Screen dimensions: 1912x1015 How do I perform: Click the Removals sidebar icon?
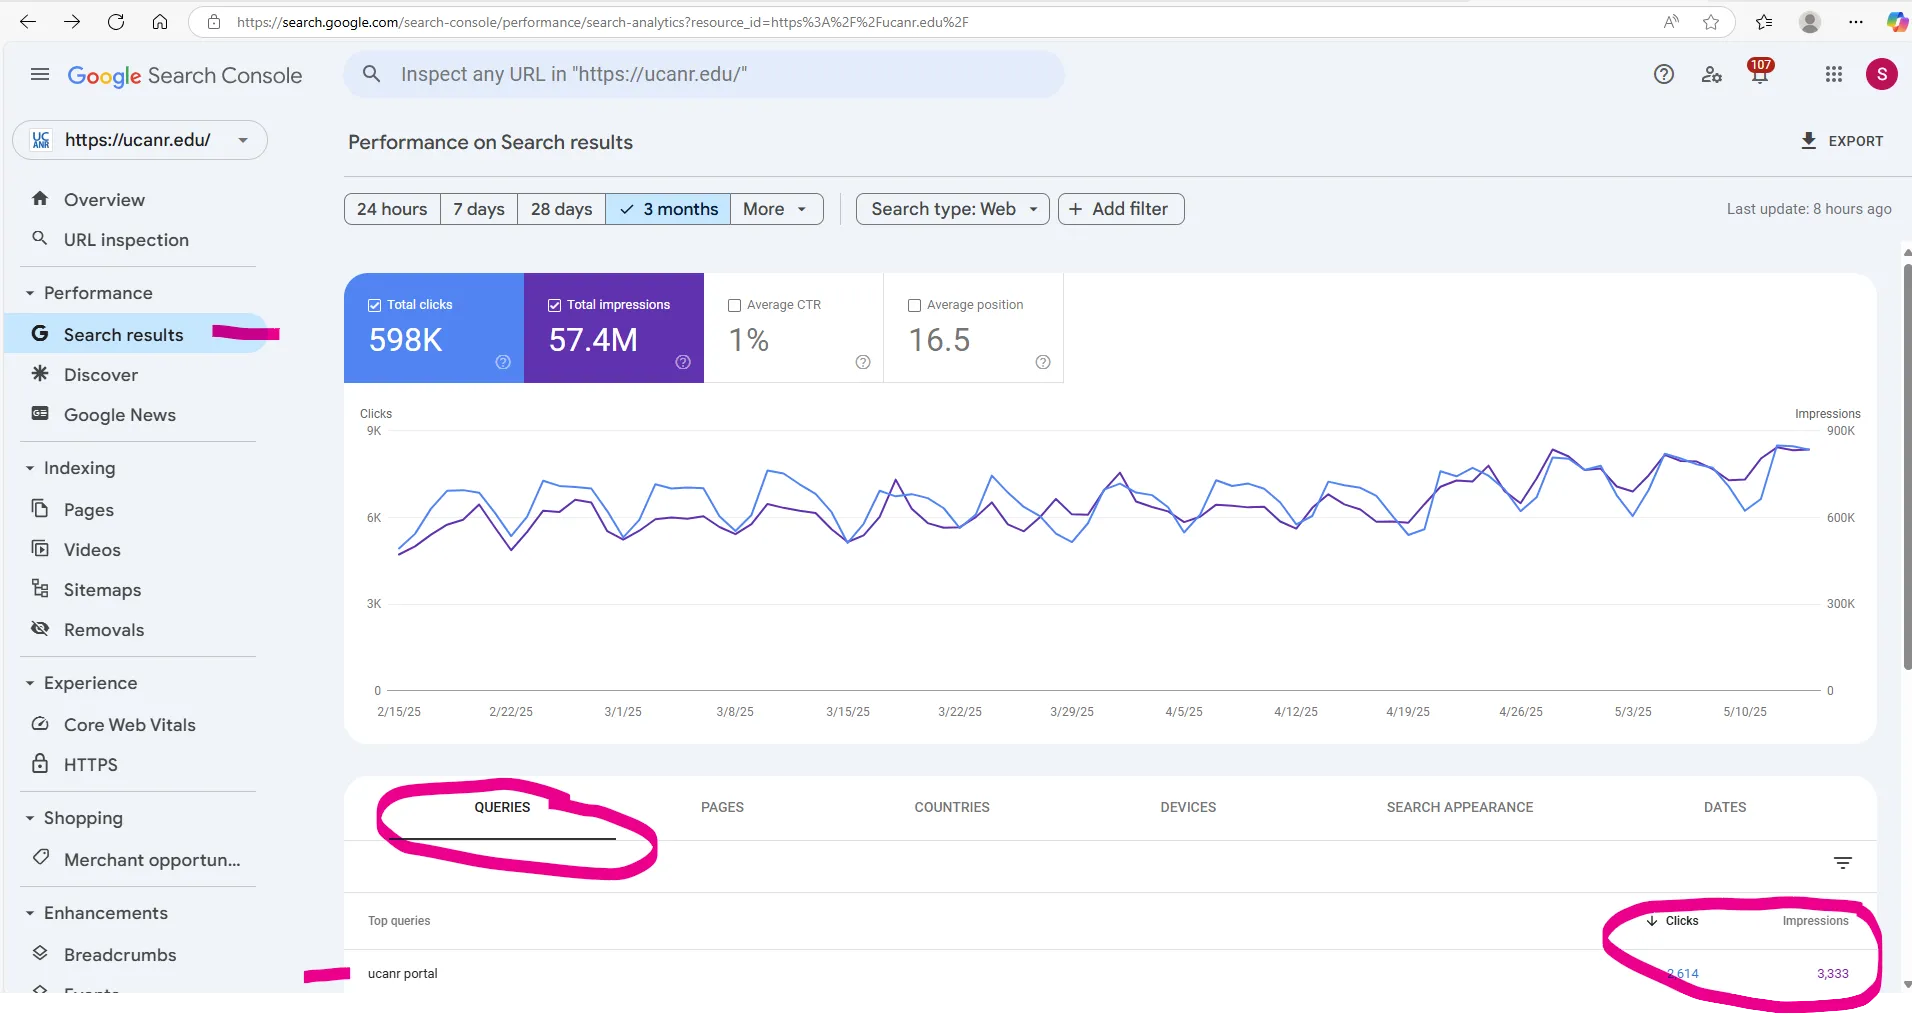pos(40,629)
